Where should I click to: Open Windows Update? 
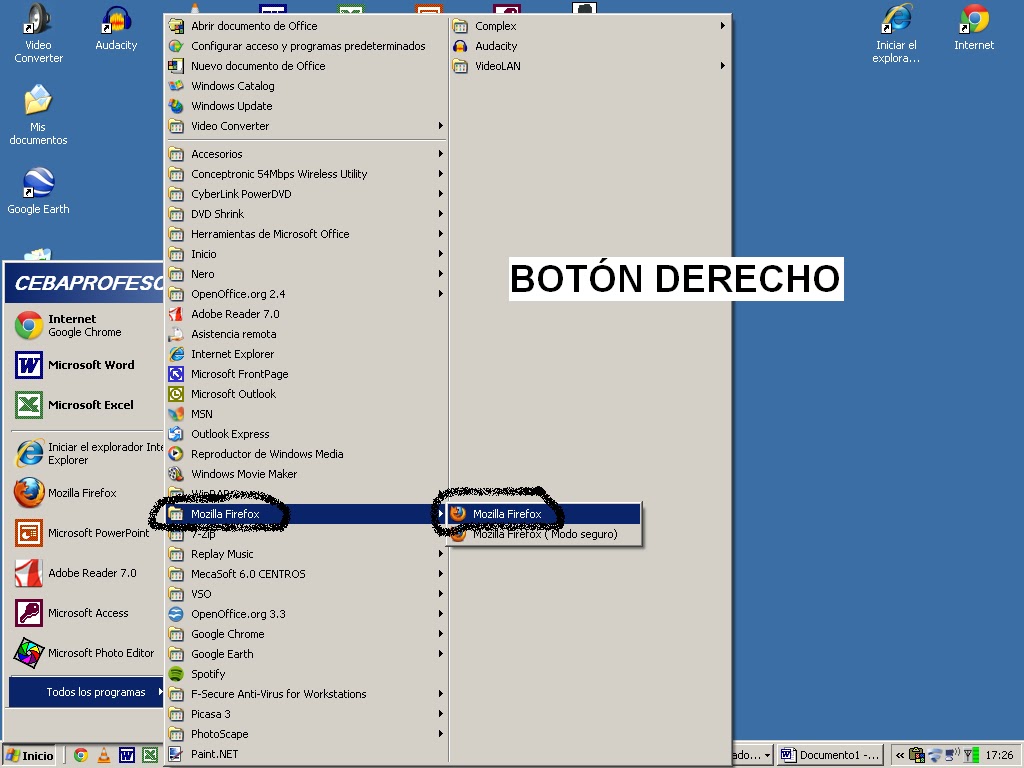pyautogui.click(x=307, y=106)
